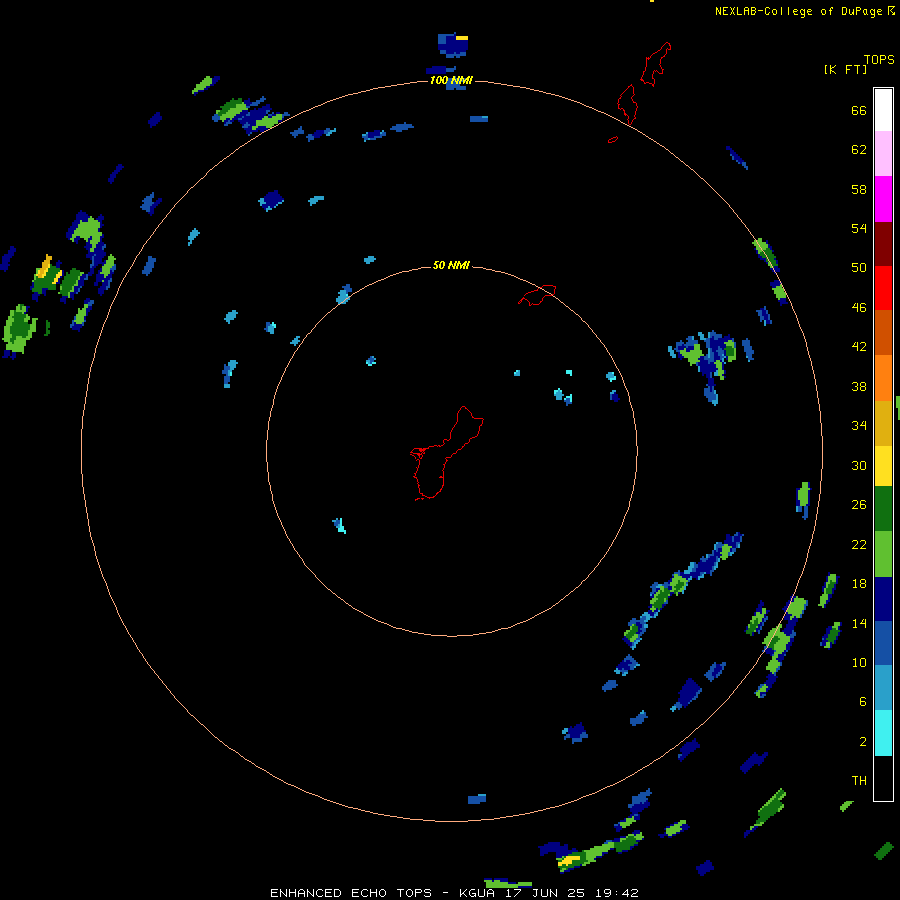
Task: Select the "6" scale value
Action: (863, 701)
